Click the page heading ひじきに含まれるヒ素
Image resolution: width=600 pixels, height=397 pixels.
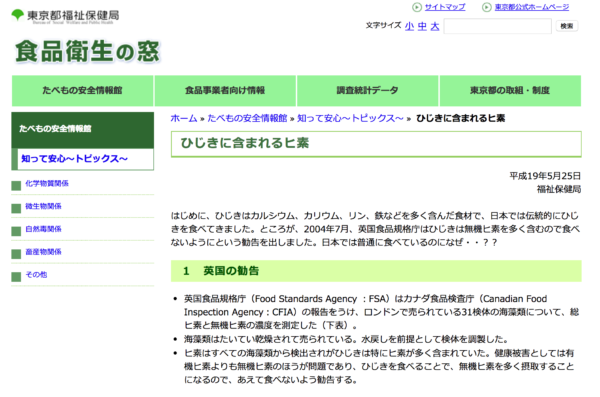(x=245, y=143)
